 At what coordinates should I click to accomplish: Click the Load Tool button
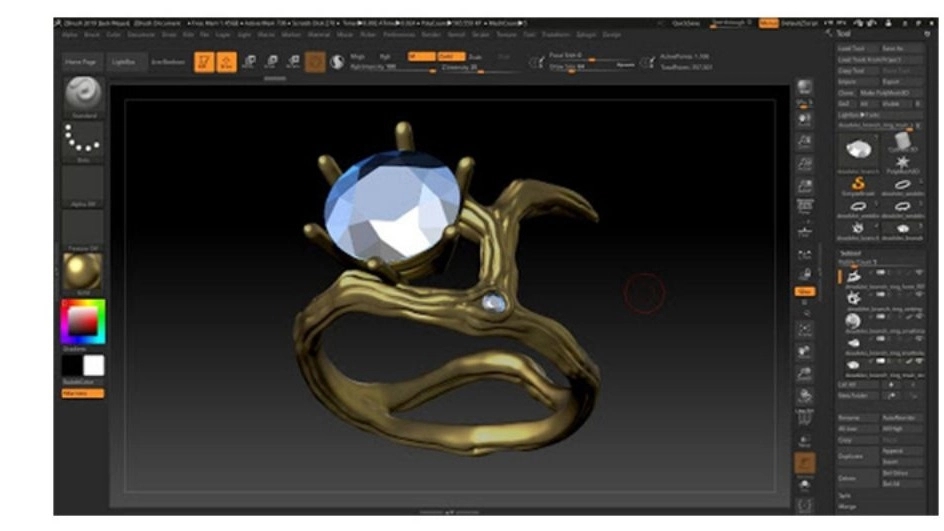(857, 48)
